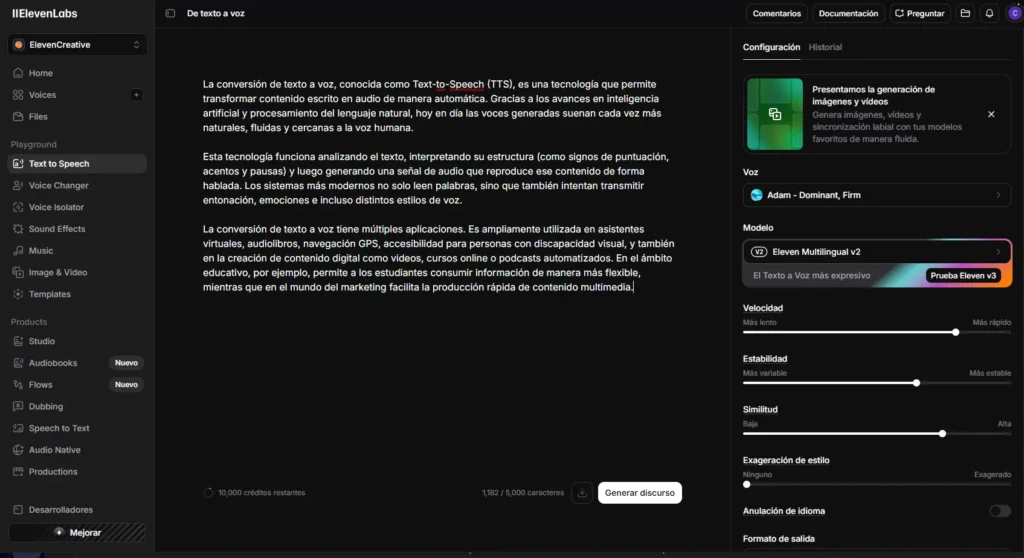Click the Comentarios button

click(776, 13)
